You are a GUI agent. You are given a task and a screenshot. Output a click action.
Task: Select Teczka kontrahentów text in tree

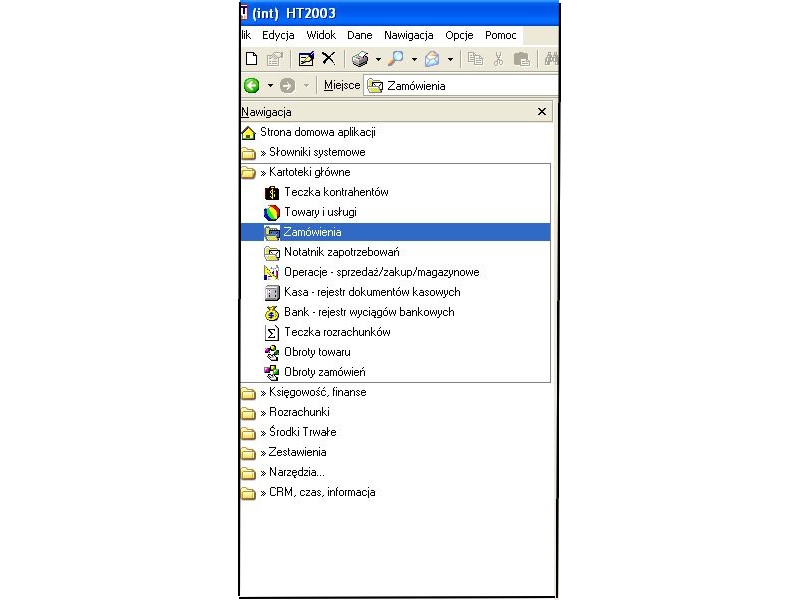click(x=336, y=192)
